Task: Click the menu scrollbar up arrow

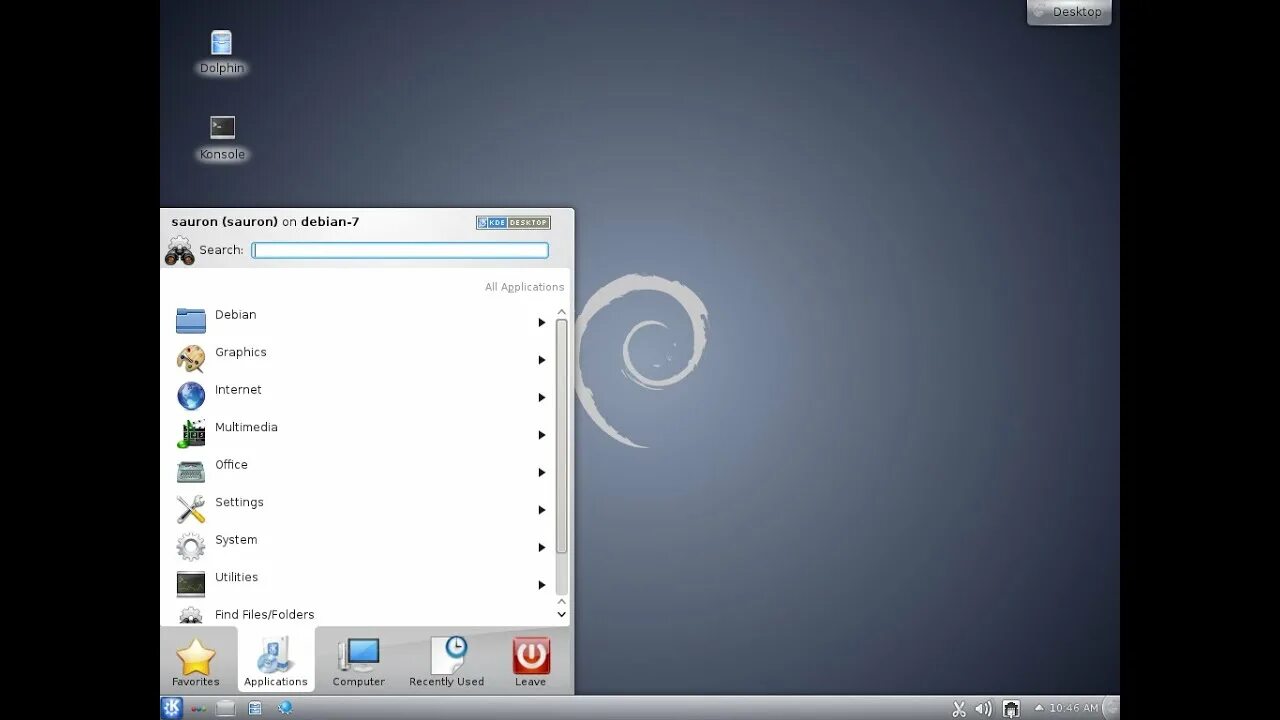Action: [561, 312]
